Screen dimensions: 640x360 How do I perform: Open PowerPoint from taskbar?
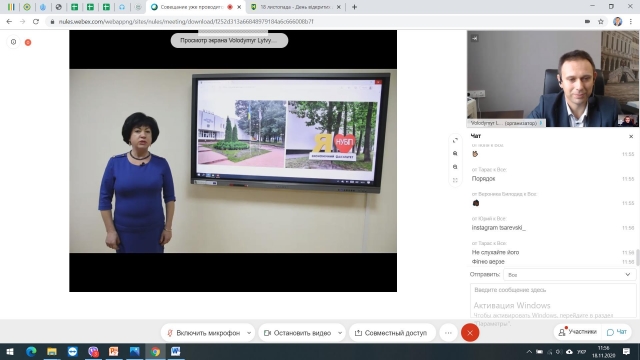click(114, 351)
